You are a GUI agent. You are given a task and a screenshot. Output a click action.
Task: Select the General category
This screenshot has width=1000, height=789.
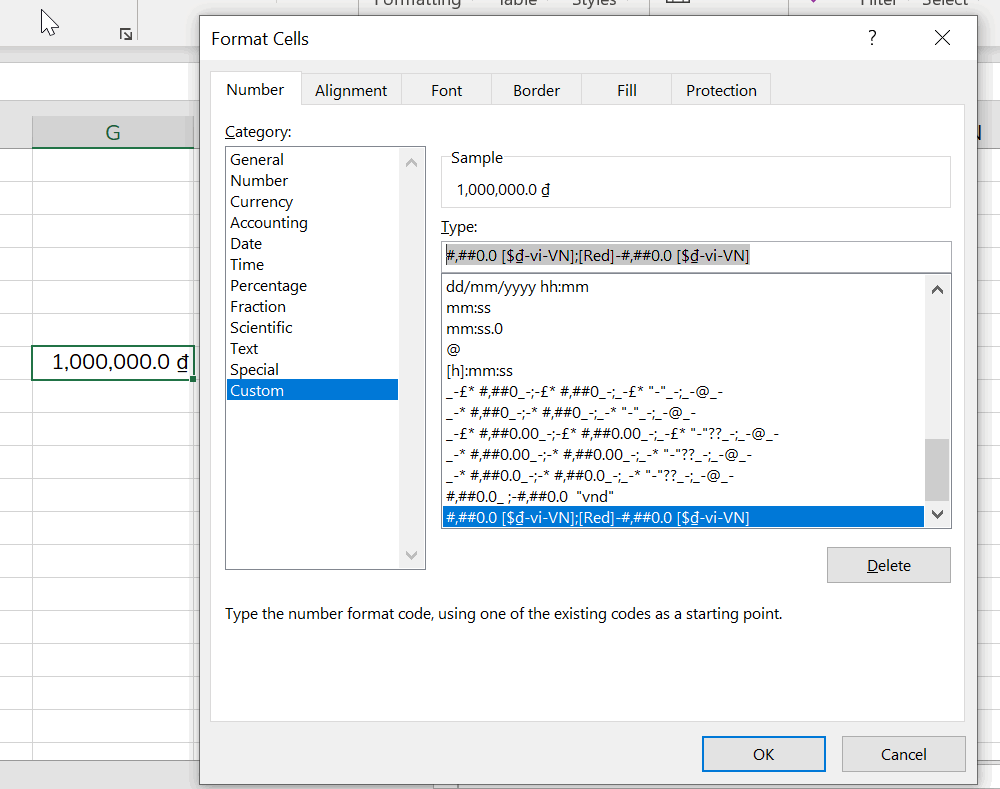(312, 159)
